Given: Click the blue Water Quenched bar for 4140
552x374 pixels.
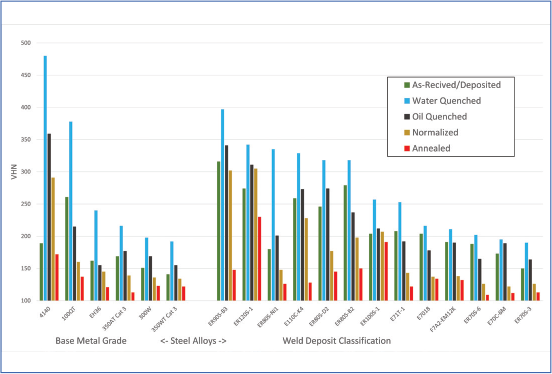Looking at the screenshot, I should pos(45,178).
